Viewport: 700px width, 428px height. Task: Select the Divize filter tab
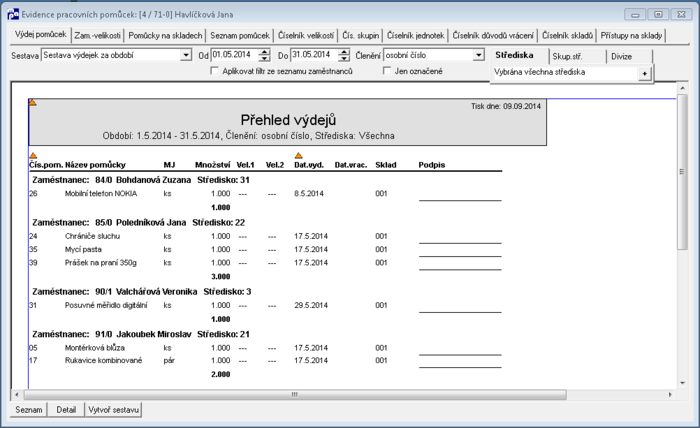tap(629, 57)
